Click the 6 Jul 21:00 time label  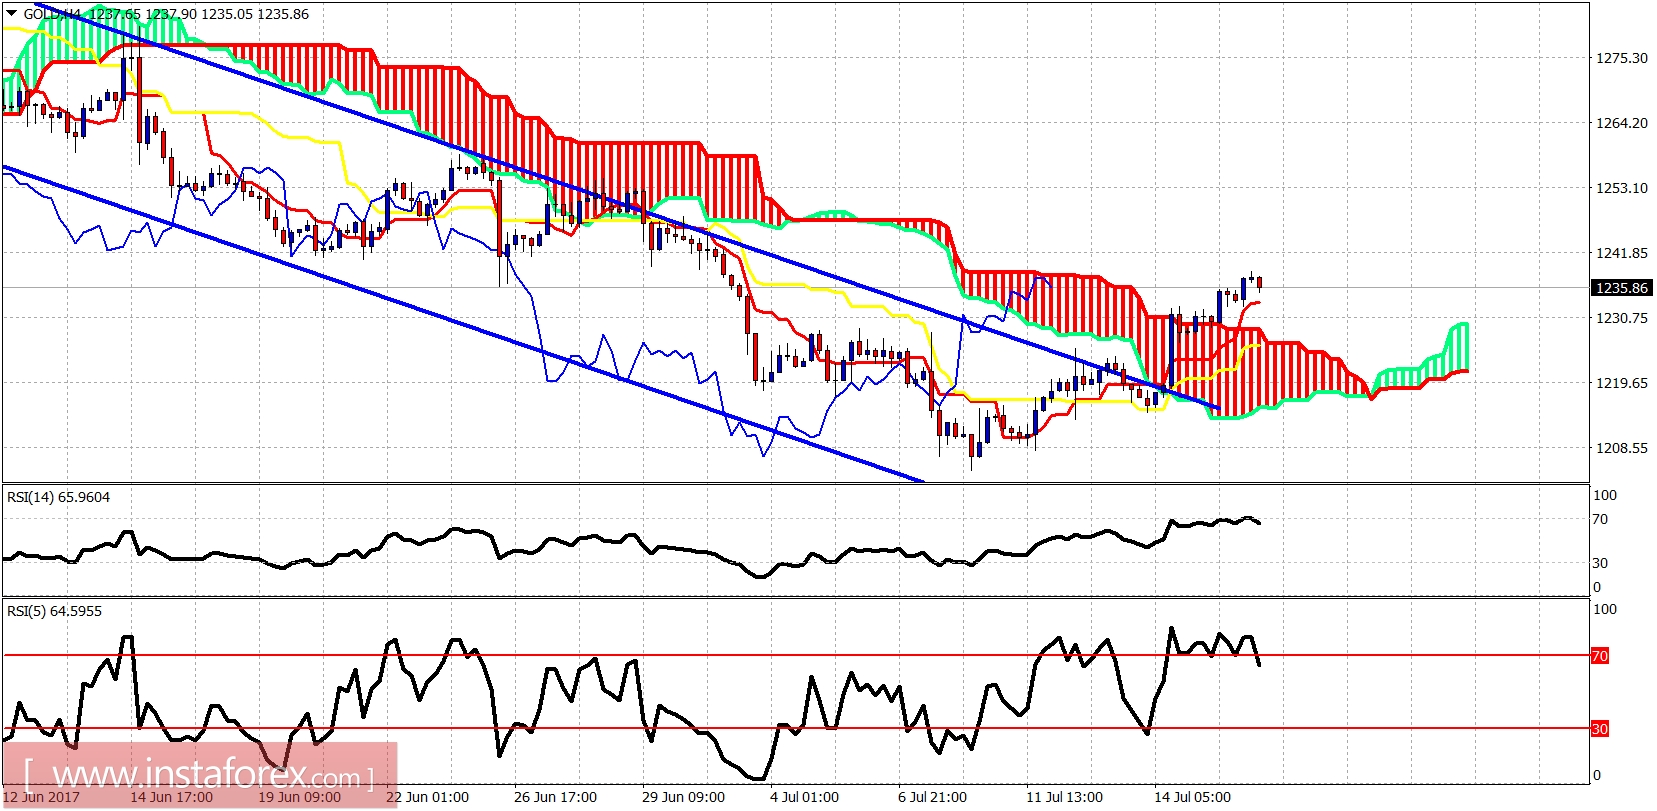pos(932,797)
